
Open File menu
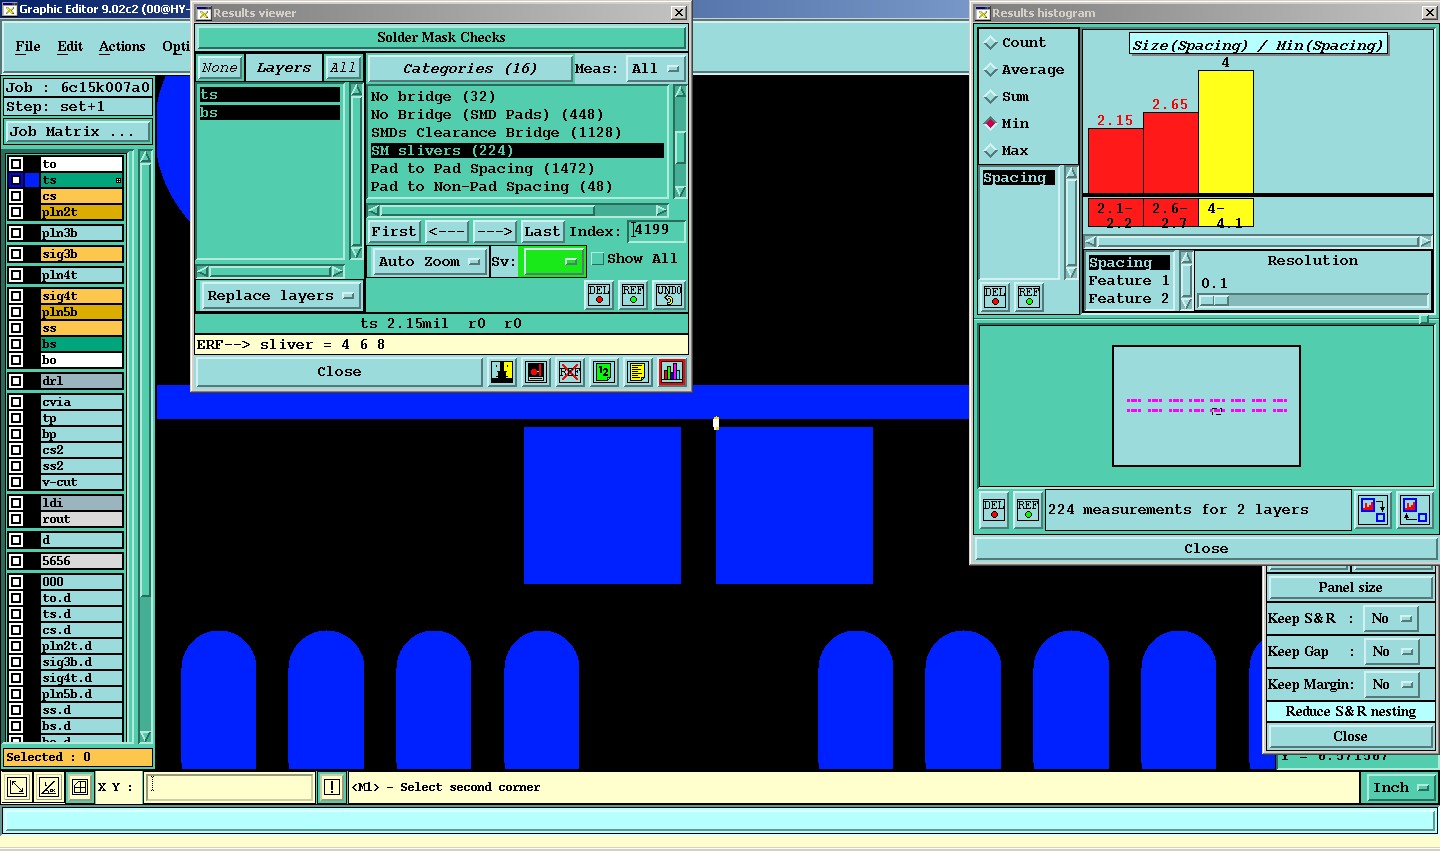(28, 47)
